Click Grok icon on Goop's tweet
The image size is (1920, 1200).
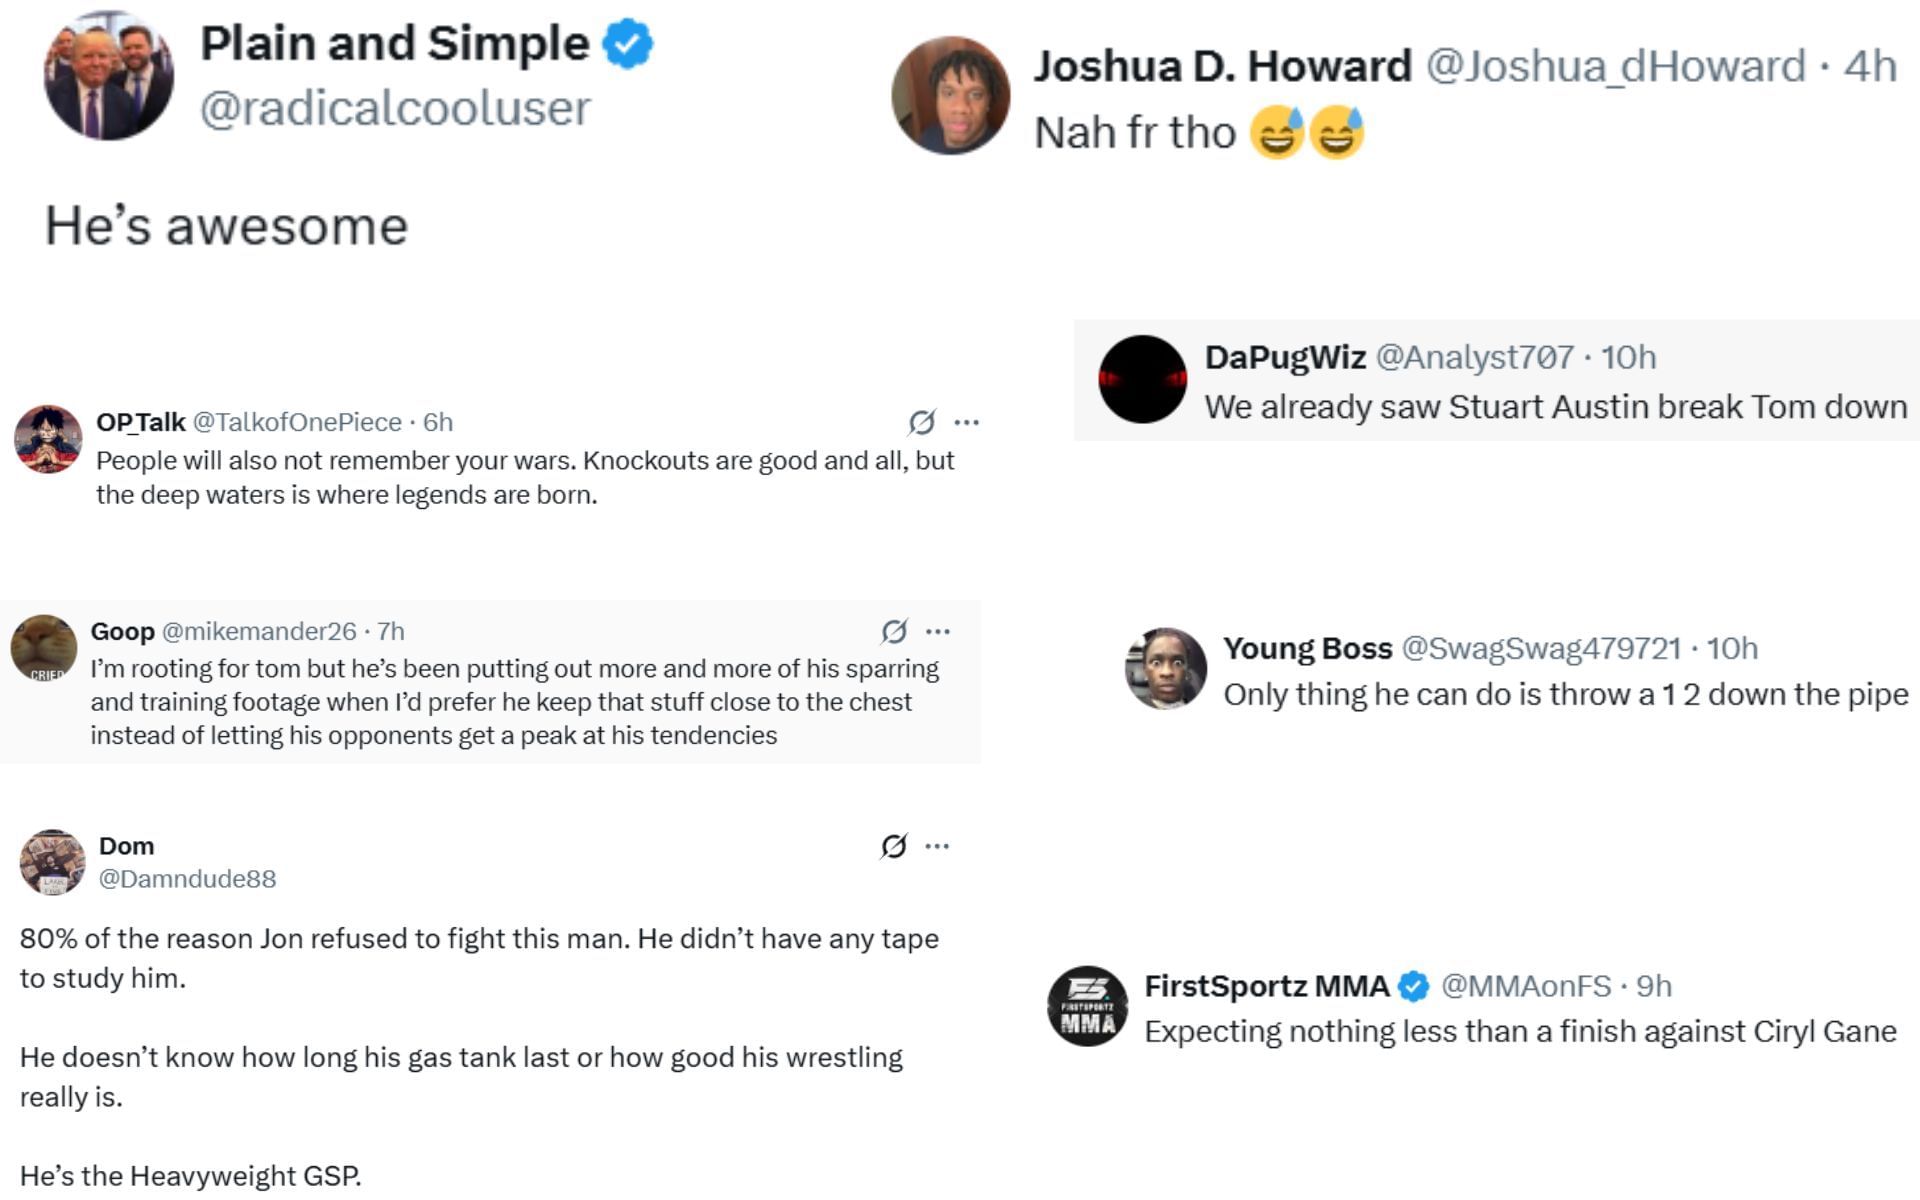click(x=894, y=632)
